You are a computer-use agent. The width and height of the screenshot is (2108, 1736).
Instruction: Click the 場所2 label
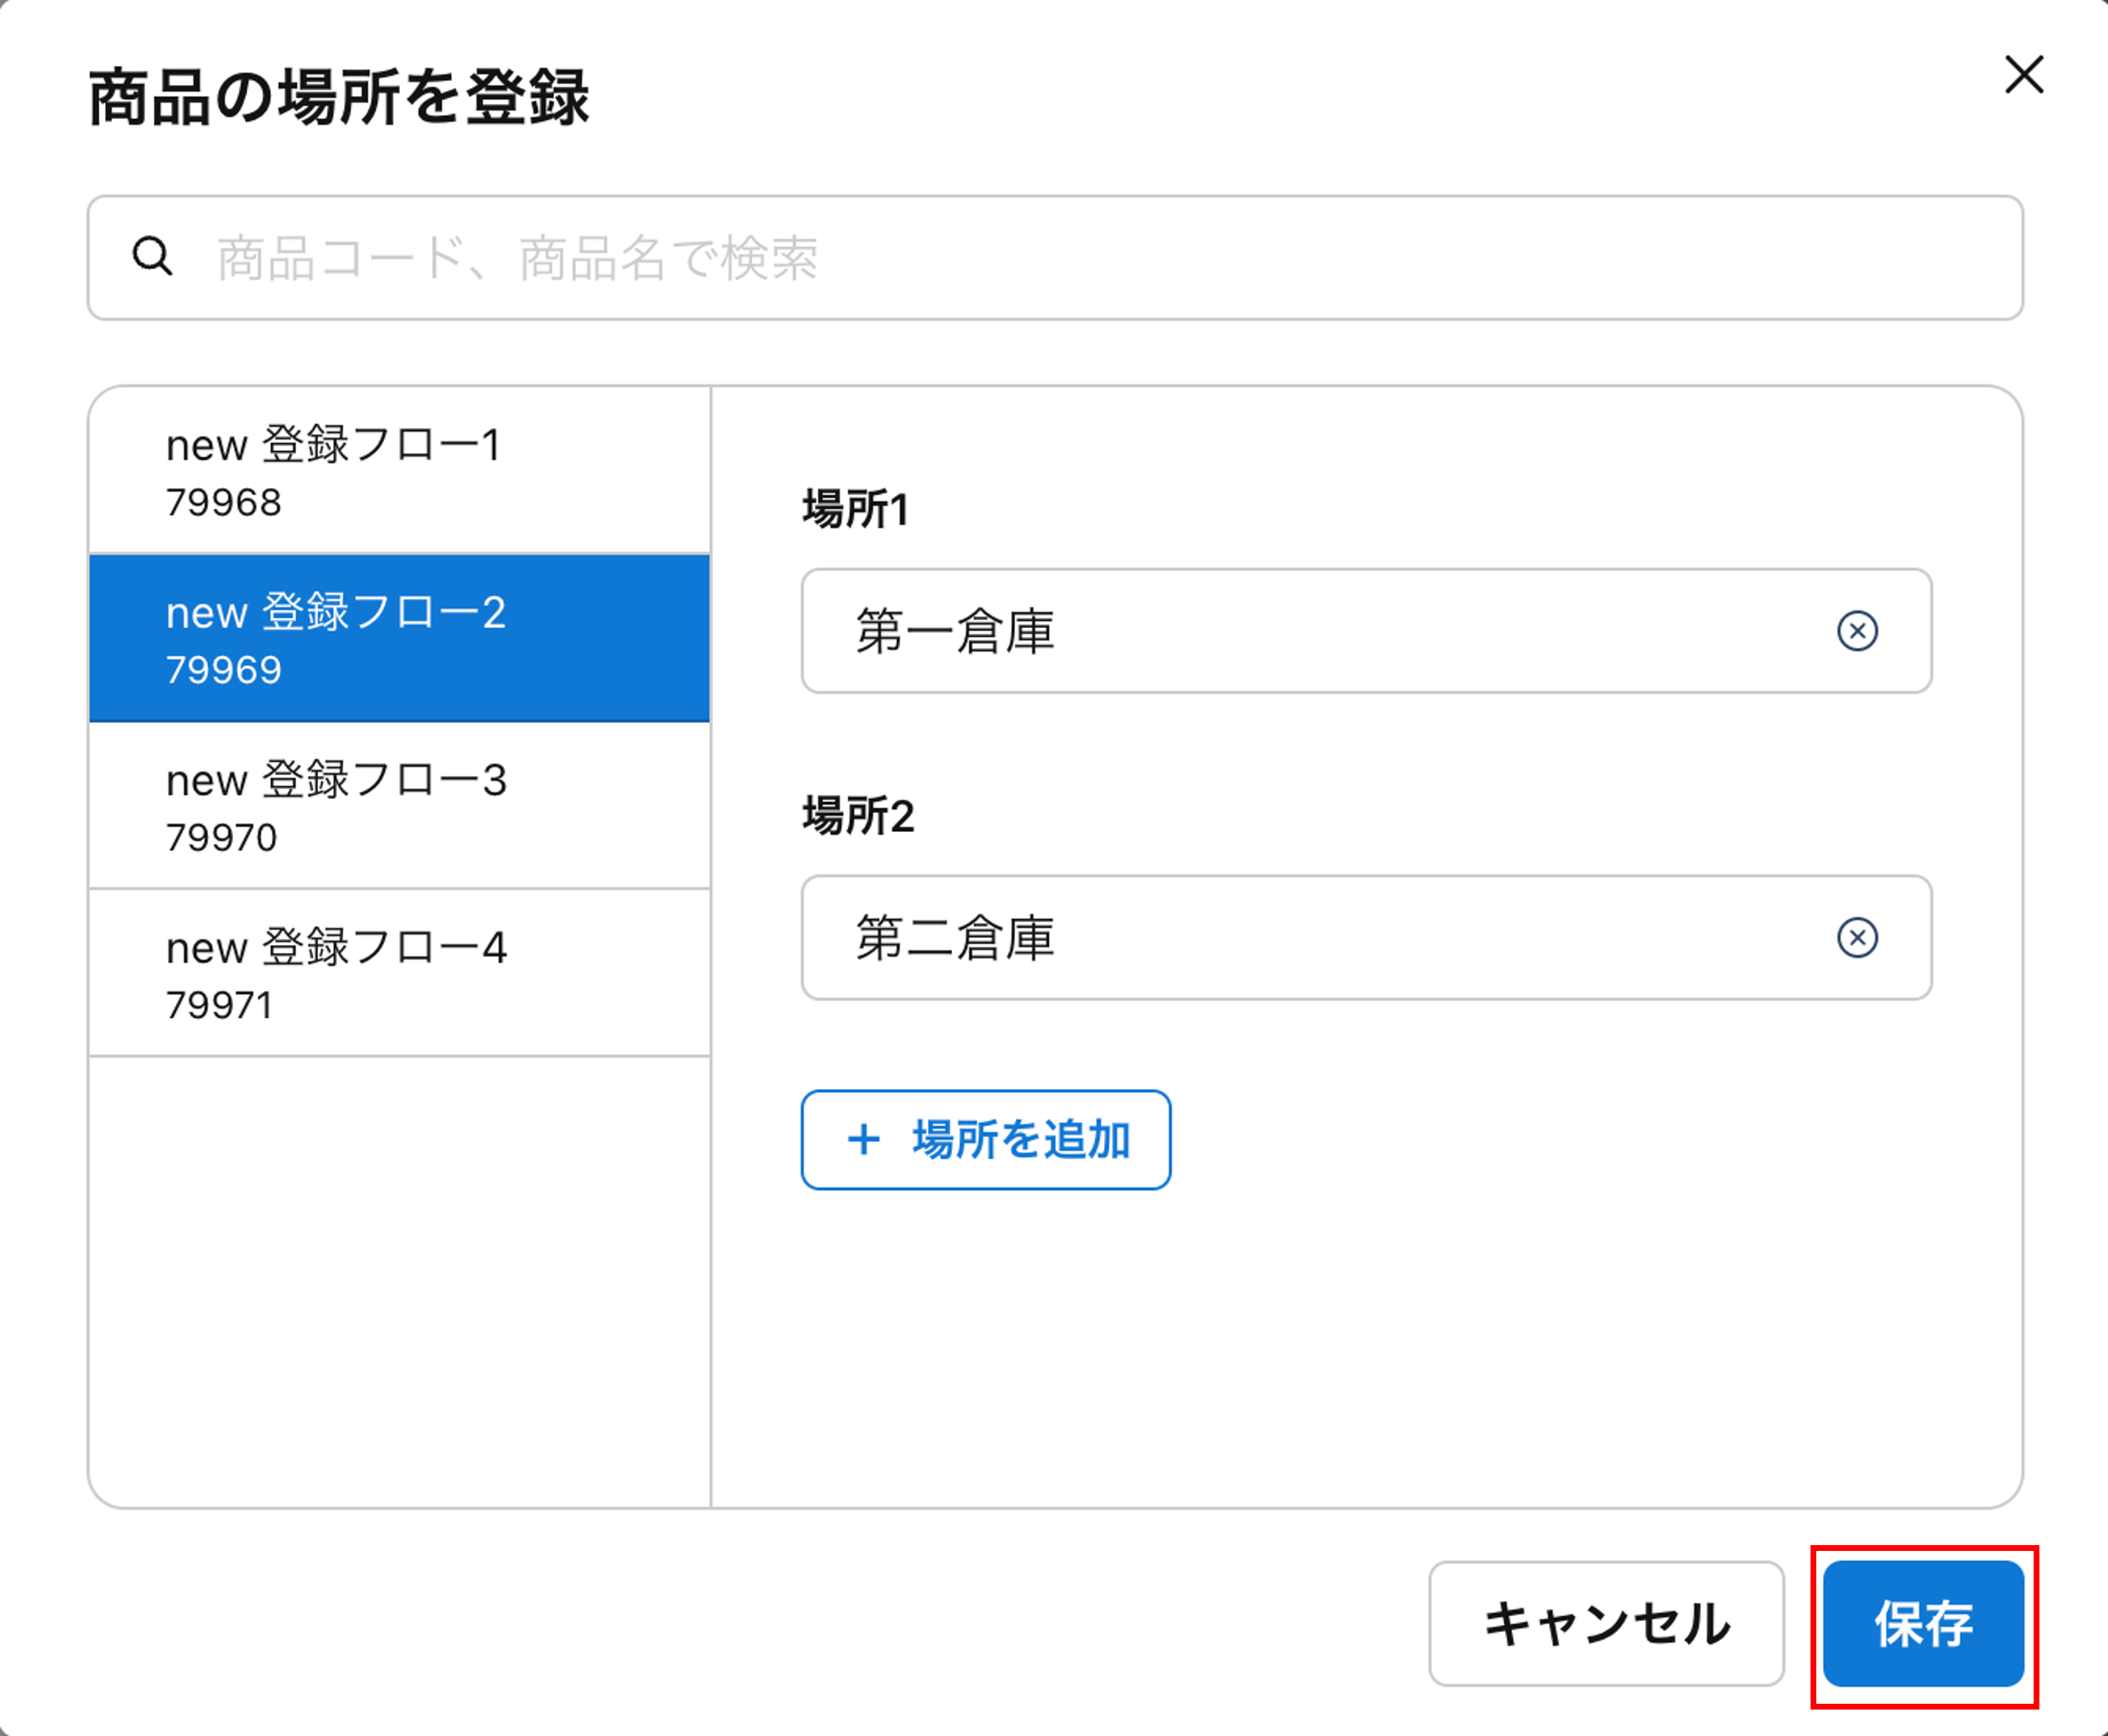[x=858, y=816]
